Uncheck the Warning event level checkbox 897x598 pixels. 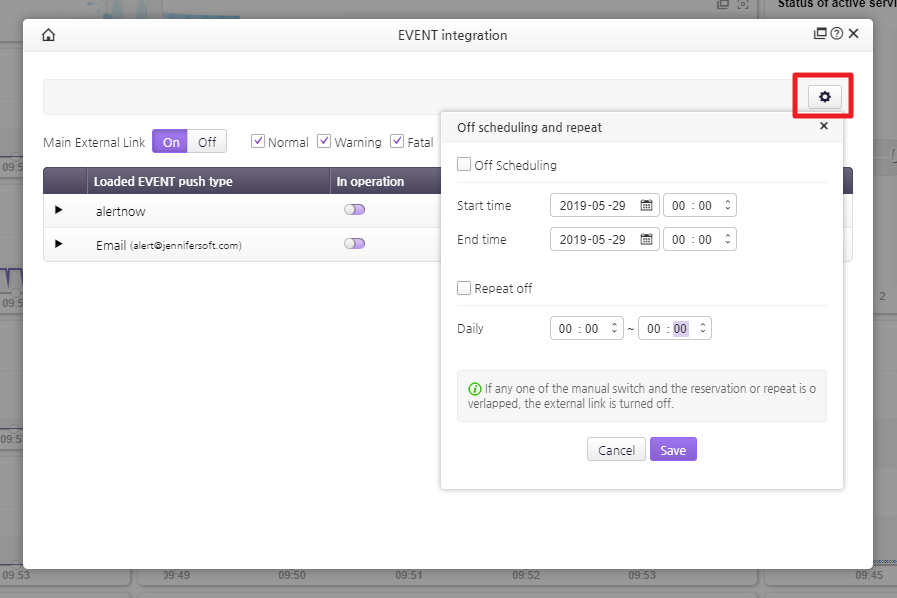[324, 142]
